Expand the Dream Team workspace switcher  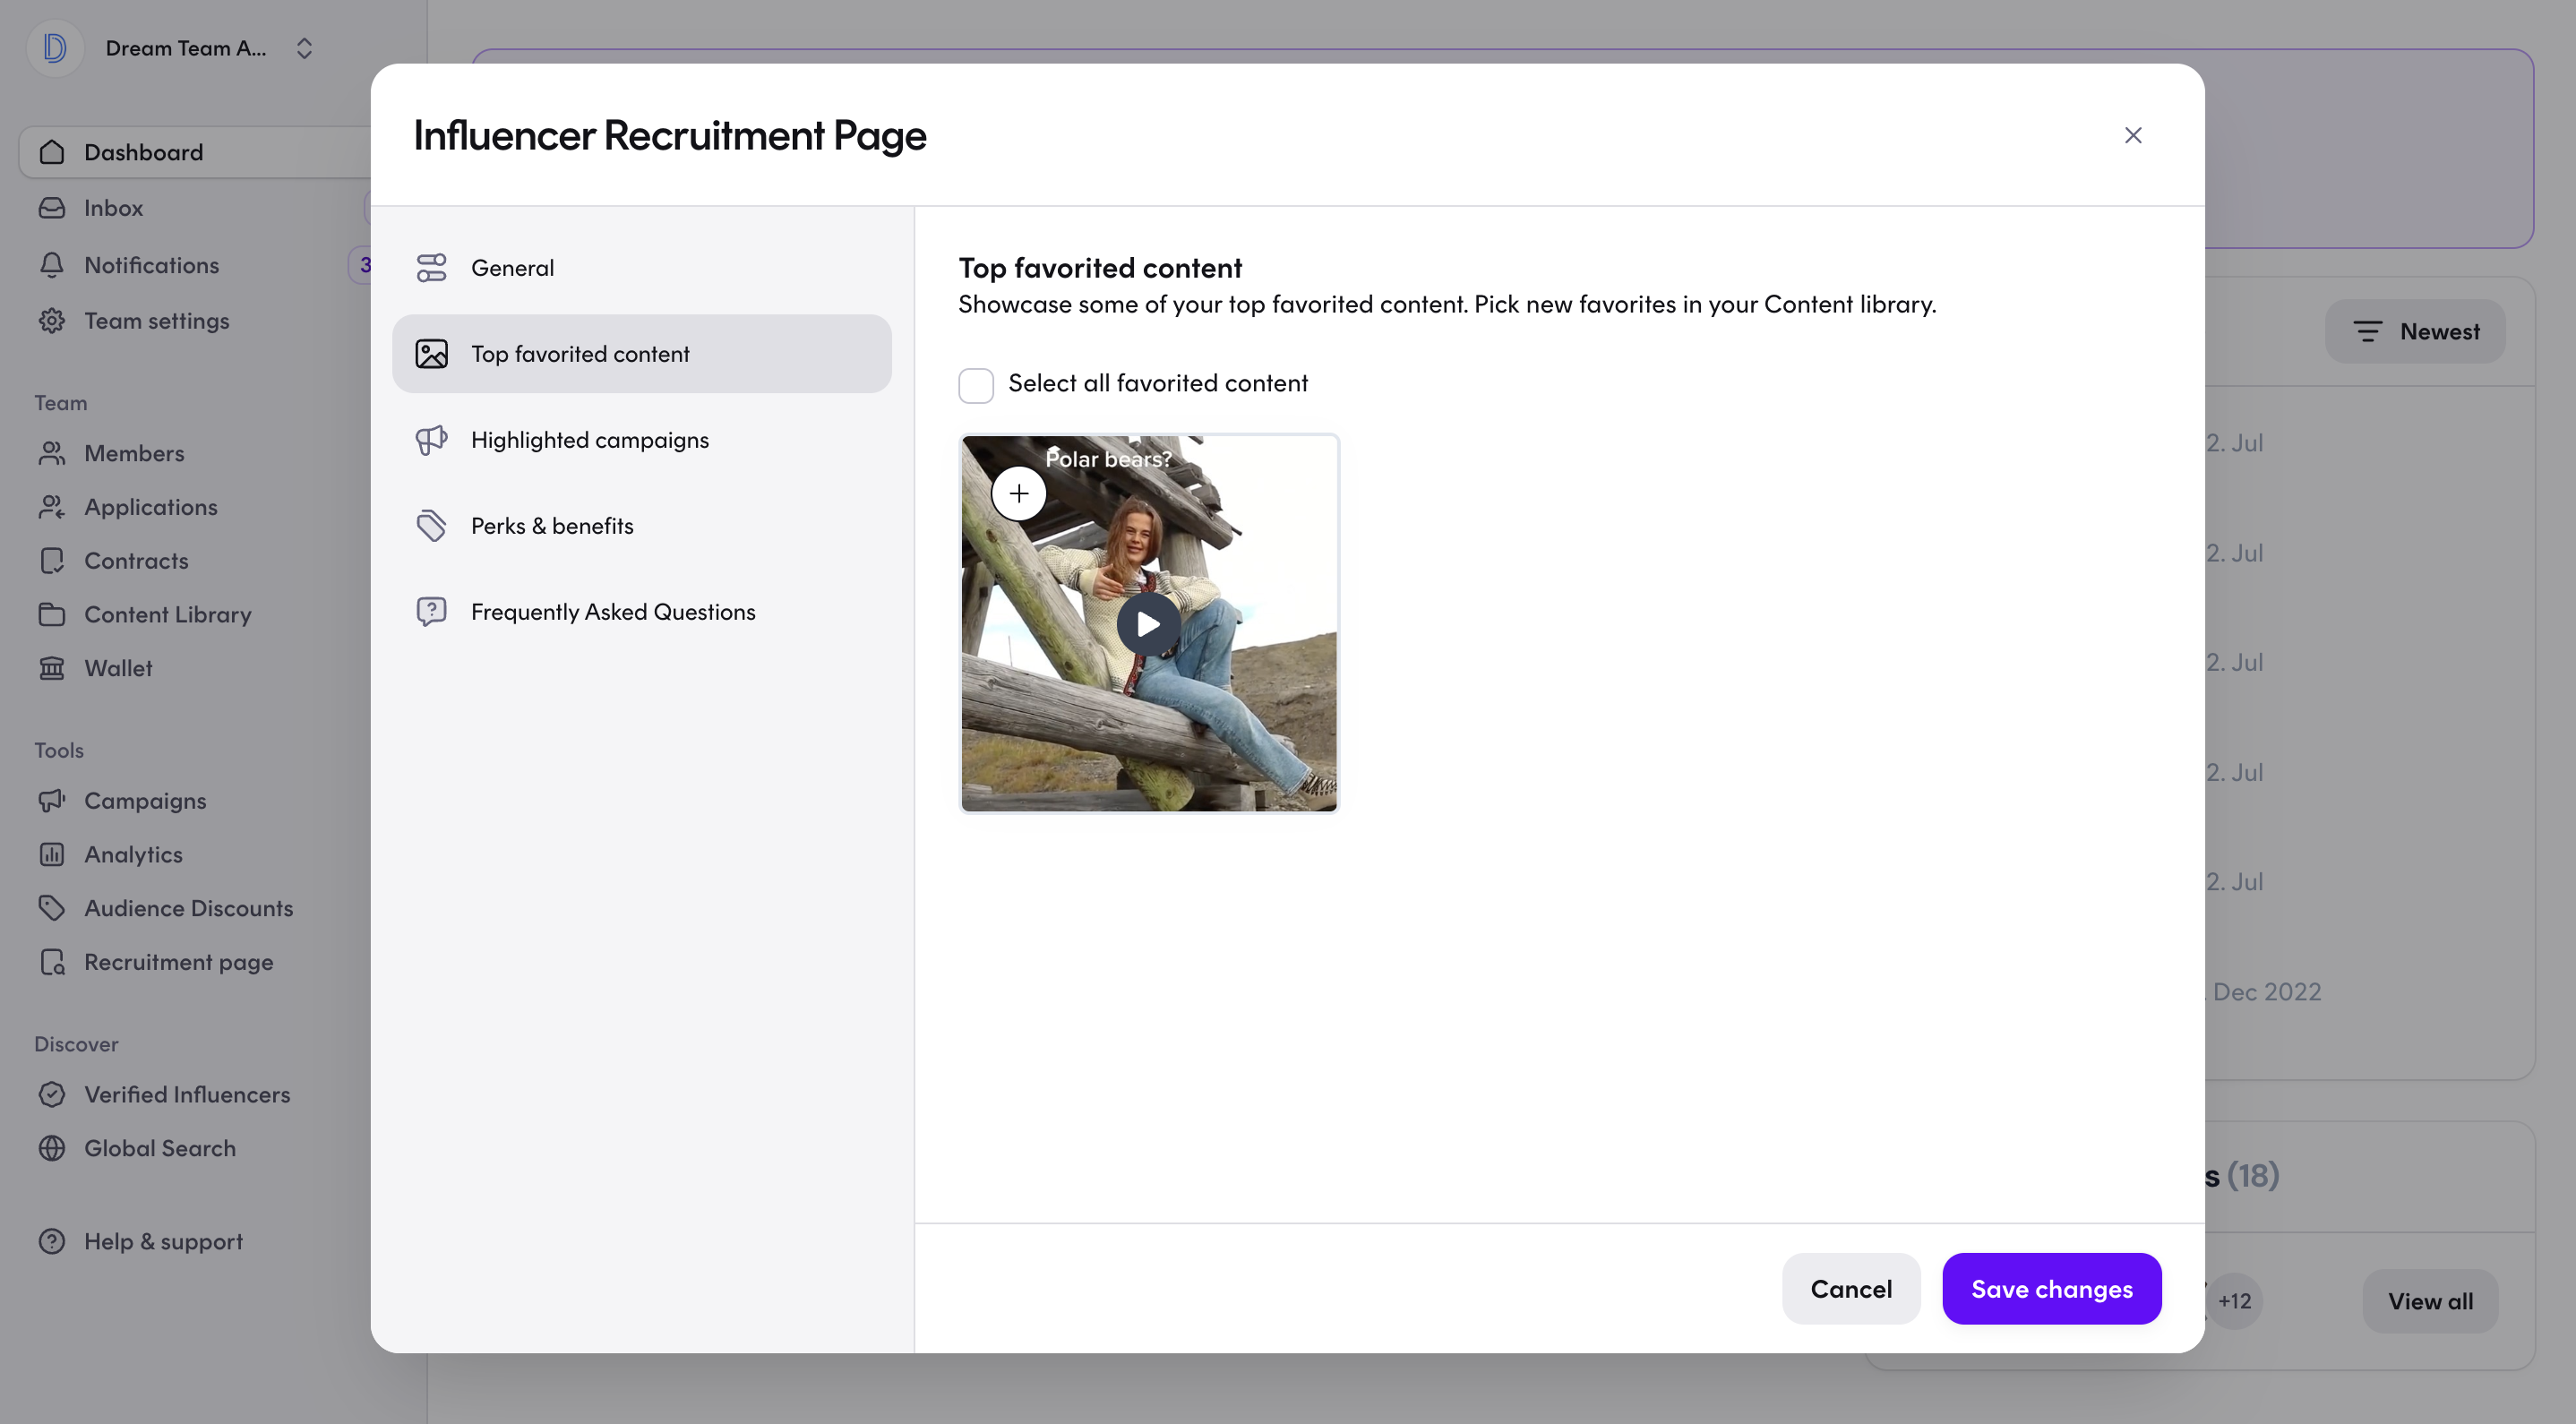(304, 48)
